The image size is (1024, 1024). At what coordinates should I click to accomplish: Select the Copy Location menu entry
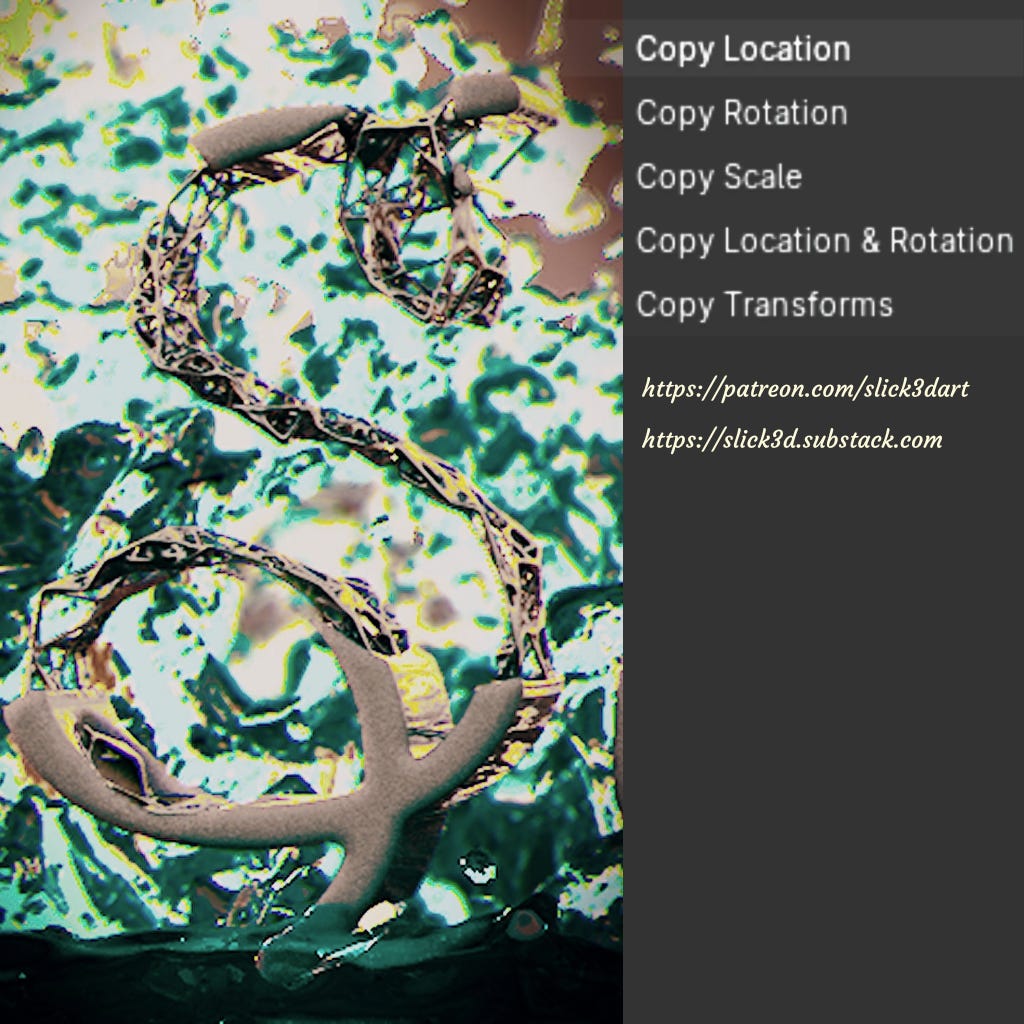pos(823,49)
